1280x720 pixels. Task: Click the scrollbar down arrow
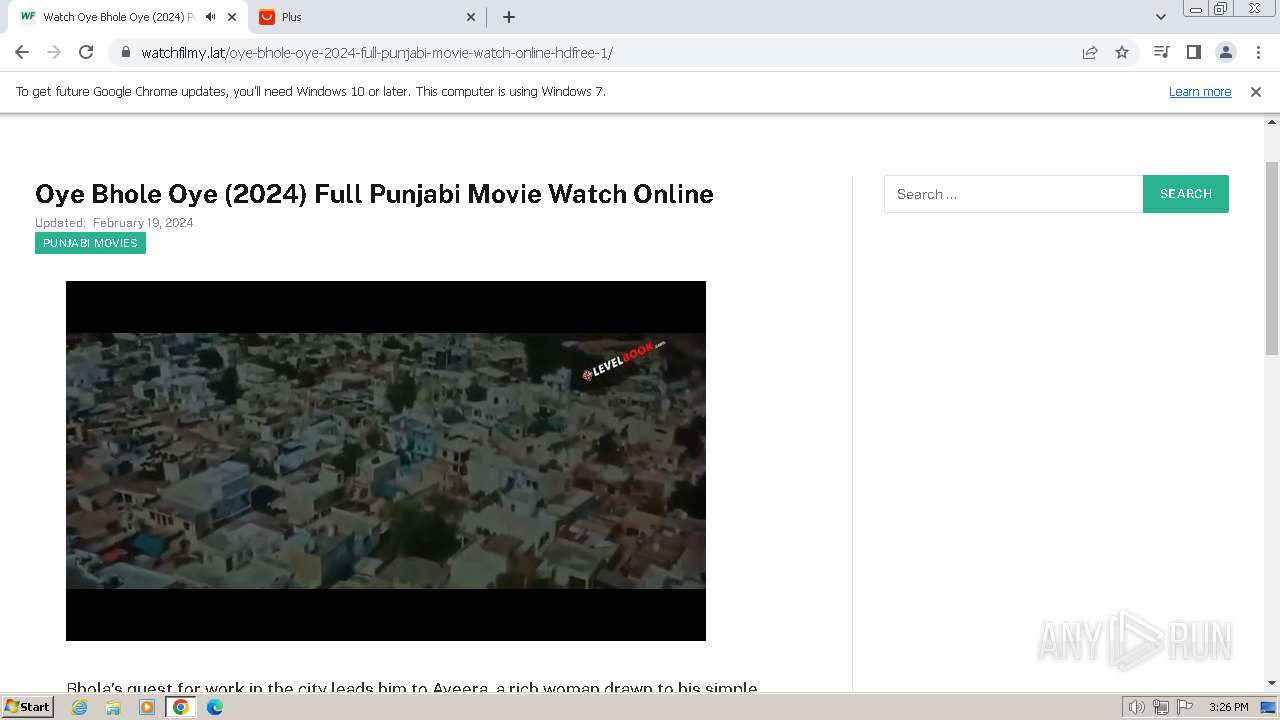coord(1272,683)
